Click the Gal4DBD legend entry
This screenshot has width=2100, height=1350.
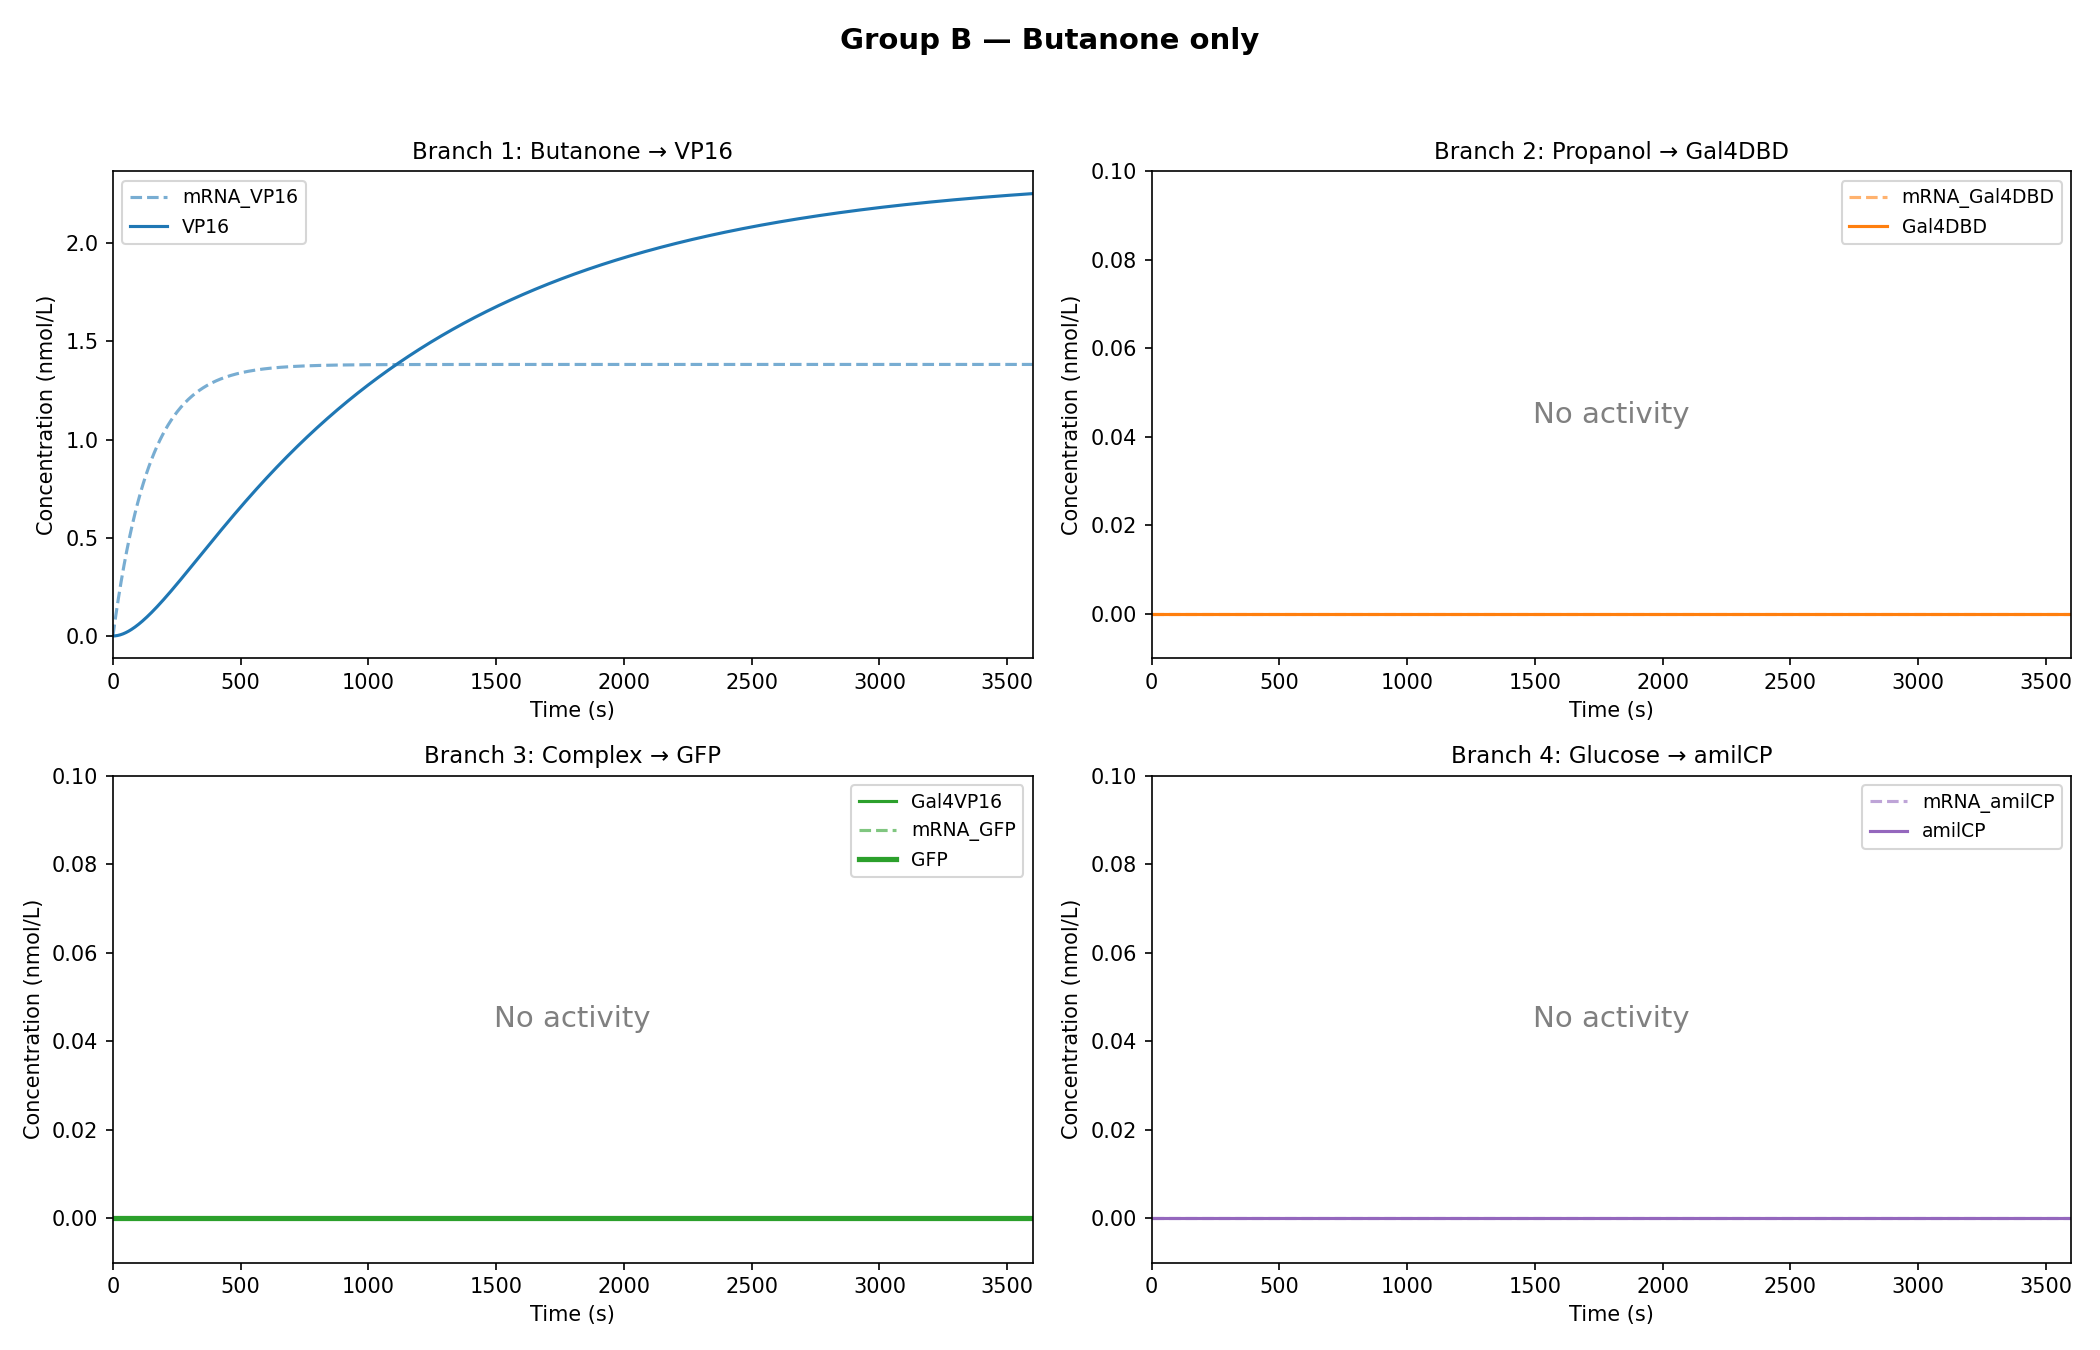click(1943, 227)
